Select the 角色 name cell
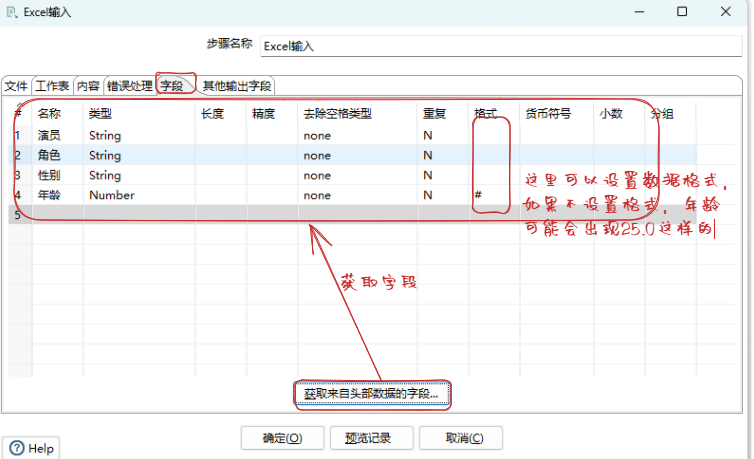754x459 pixels. [58, 155]
